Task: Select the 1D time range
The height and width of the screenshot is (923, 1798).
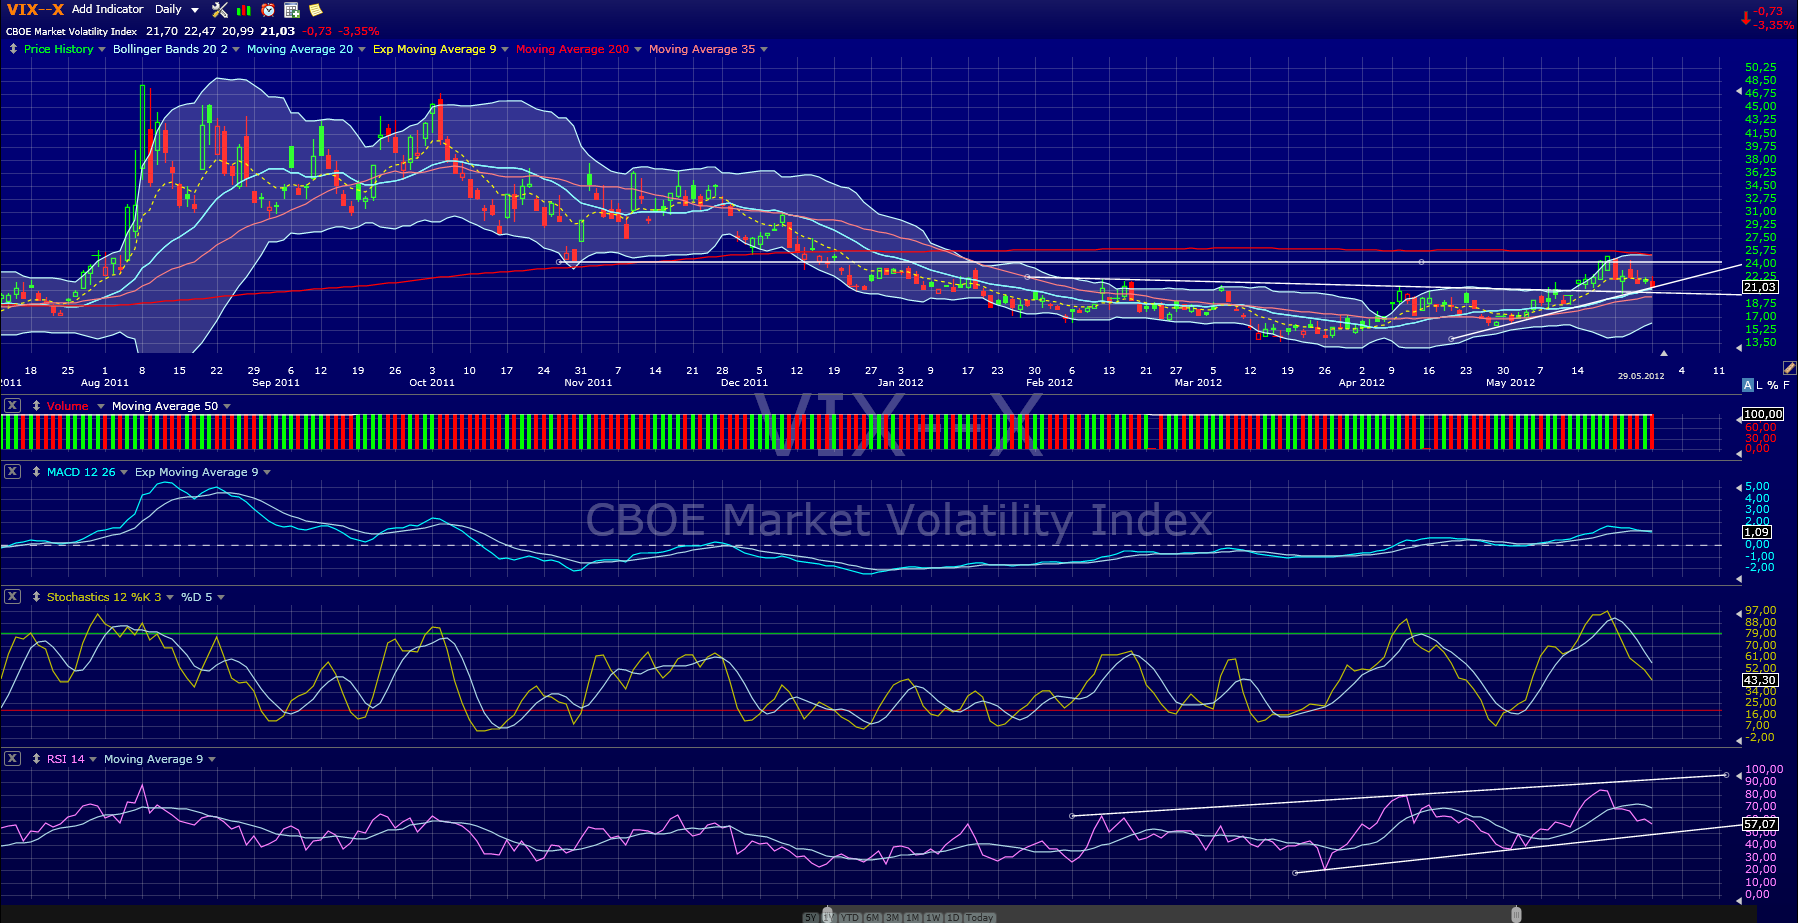Action: coord(953,917)
